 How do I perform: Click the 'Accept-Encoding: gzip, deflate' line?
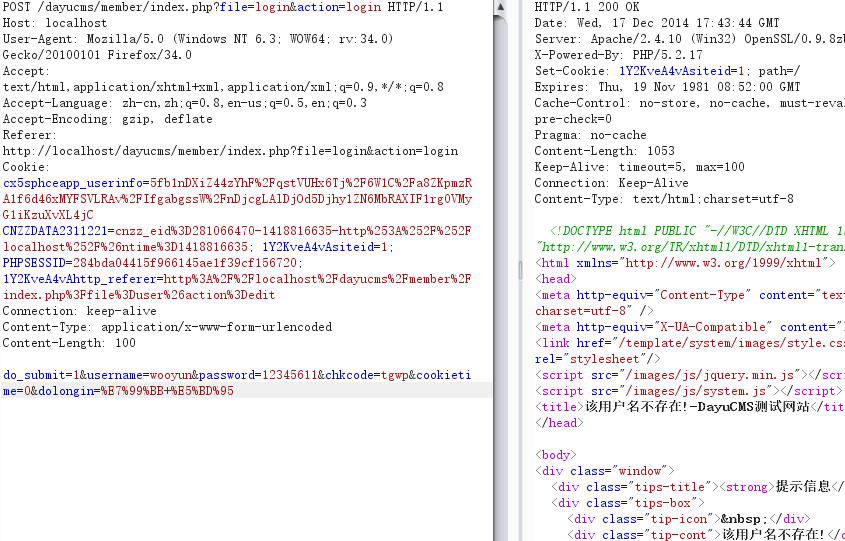pyautogui.click(x=108, y=119)
